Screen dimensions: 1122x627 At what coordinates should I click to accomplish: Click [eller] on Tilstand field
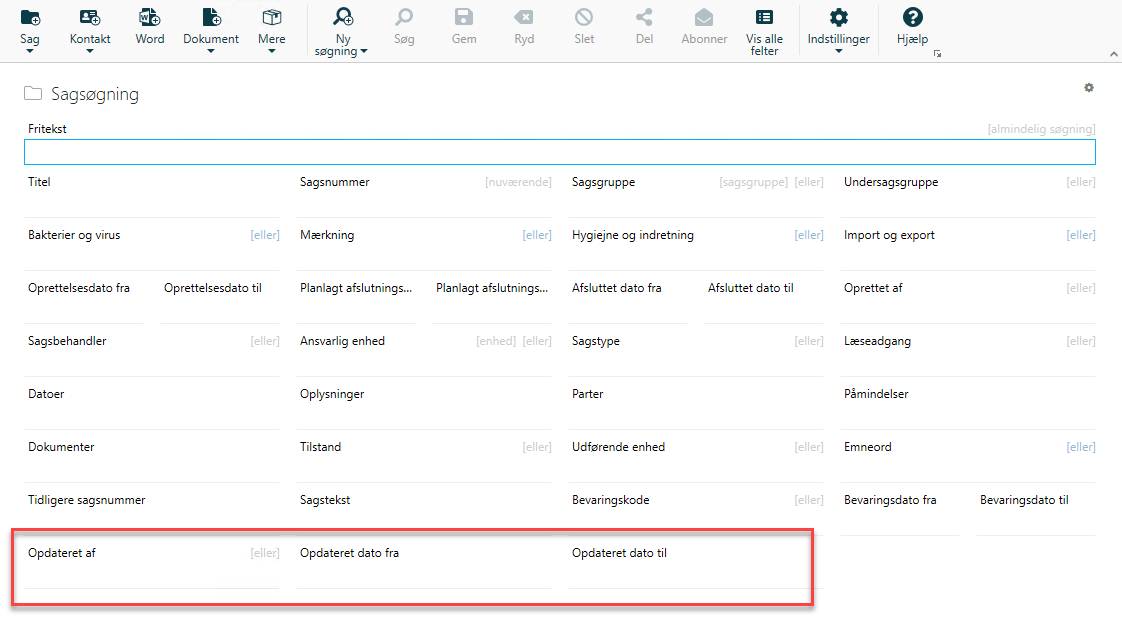[537, 447]
